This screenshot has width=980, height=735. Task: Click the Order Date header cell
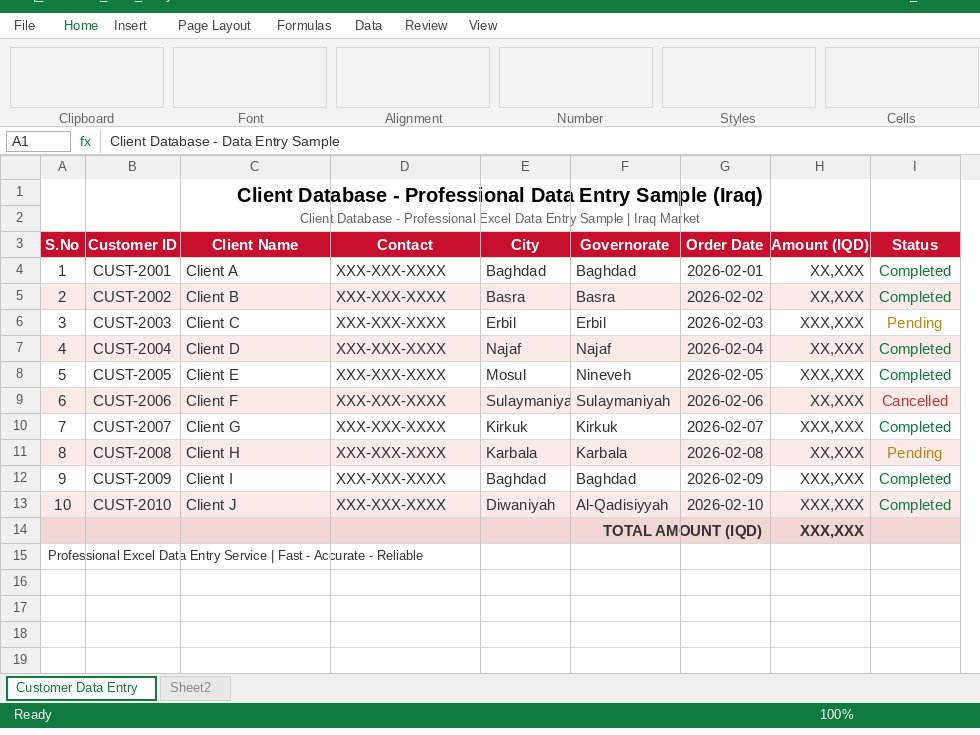coord(725,244)
